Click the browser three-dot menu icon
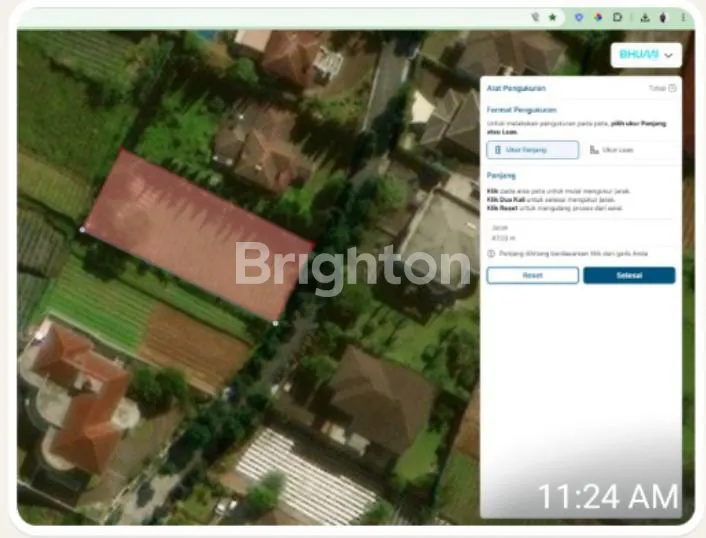Viewport: 706px width, 538px height. [684, 17]
